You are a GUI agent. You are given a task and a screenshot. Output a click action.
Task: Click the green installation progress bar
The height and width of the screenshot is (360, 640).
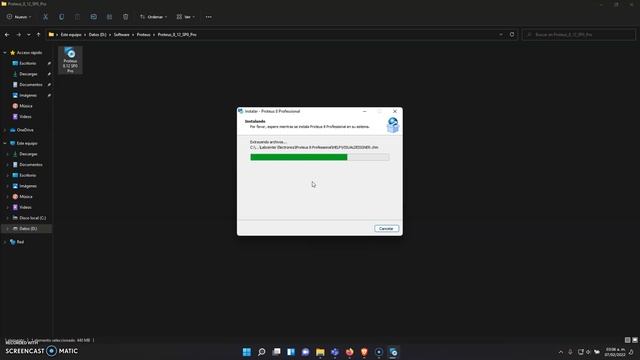(320, 157)
